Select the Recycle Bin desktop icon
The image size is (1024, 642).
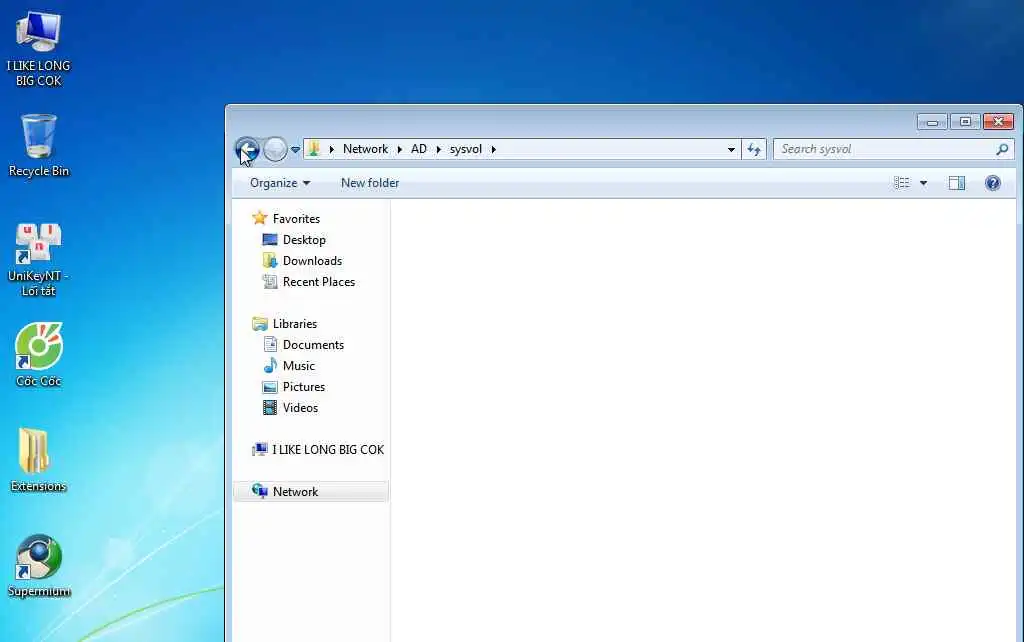pos(39,146)
